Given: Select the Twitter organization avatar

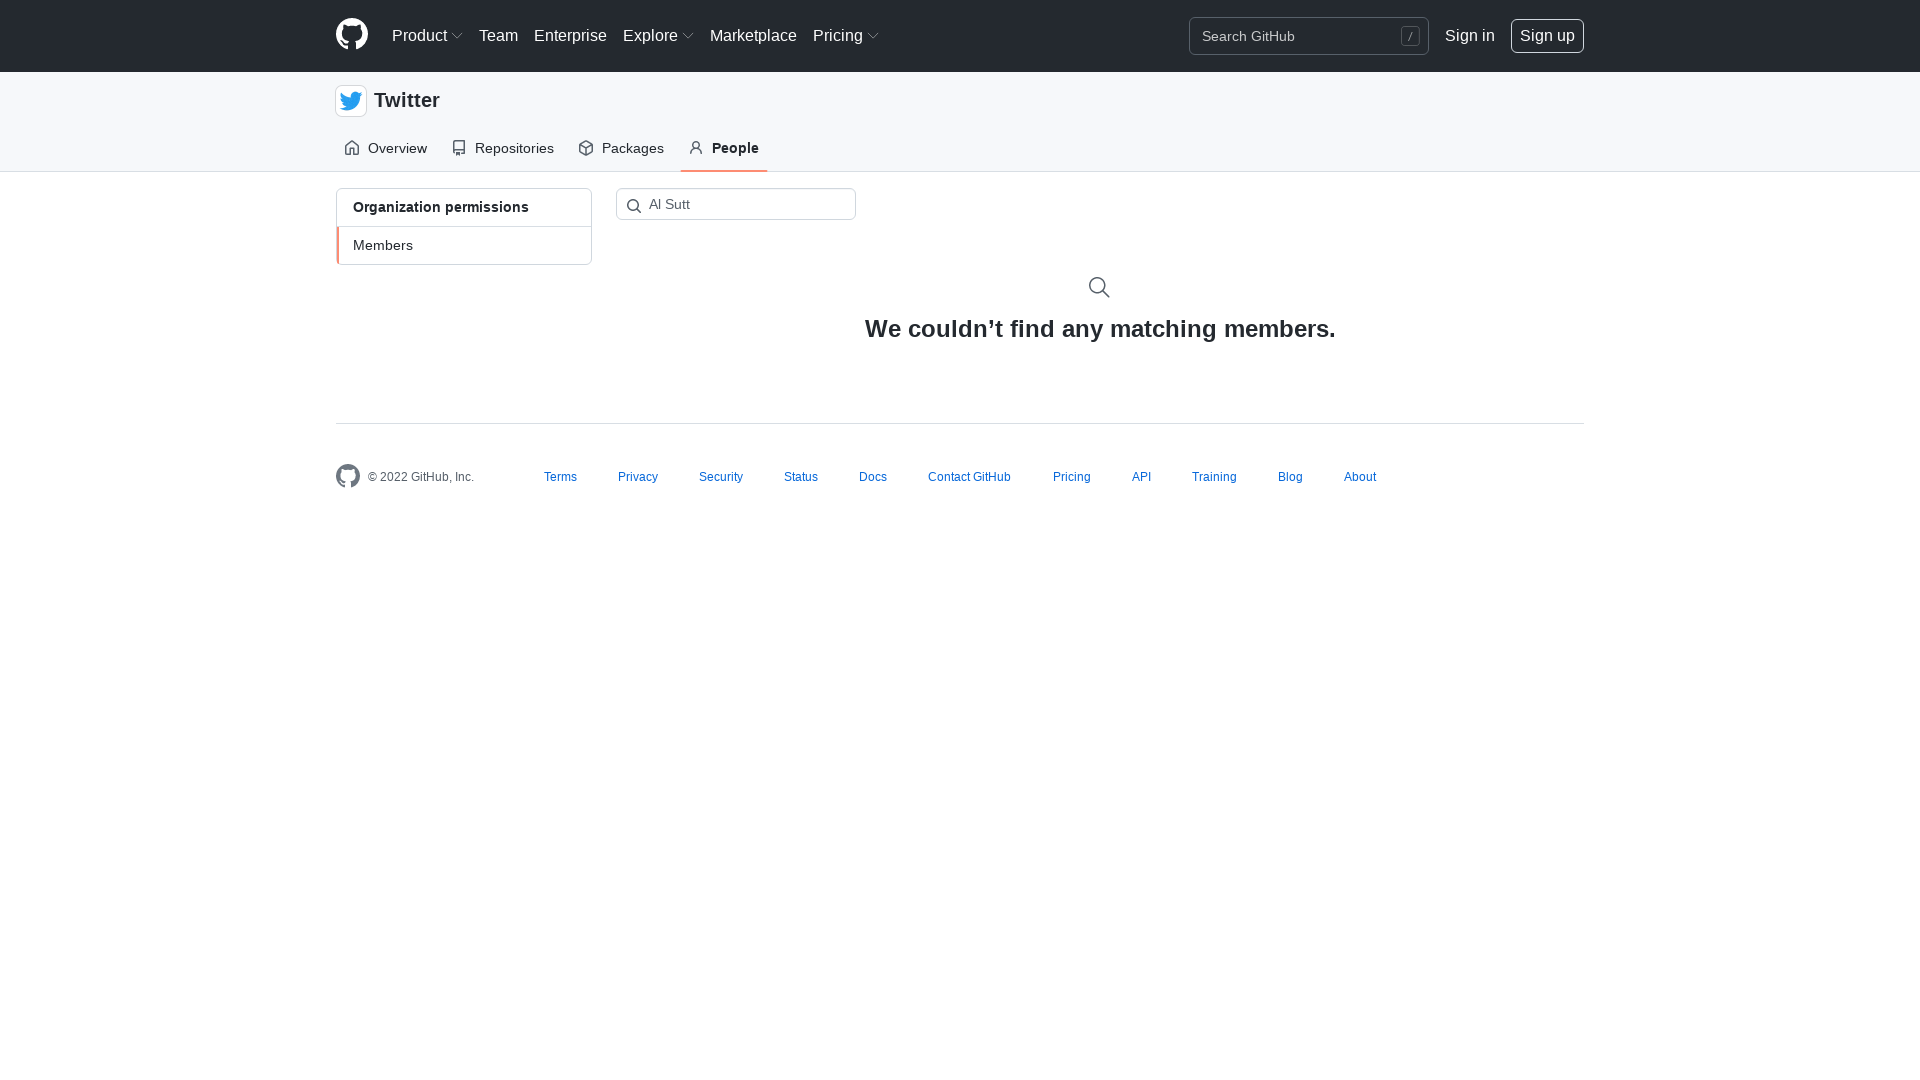Looking at the screenshot, I should point(350,100).
